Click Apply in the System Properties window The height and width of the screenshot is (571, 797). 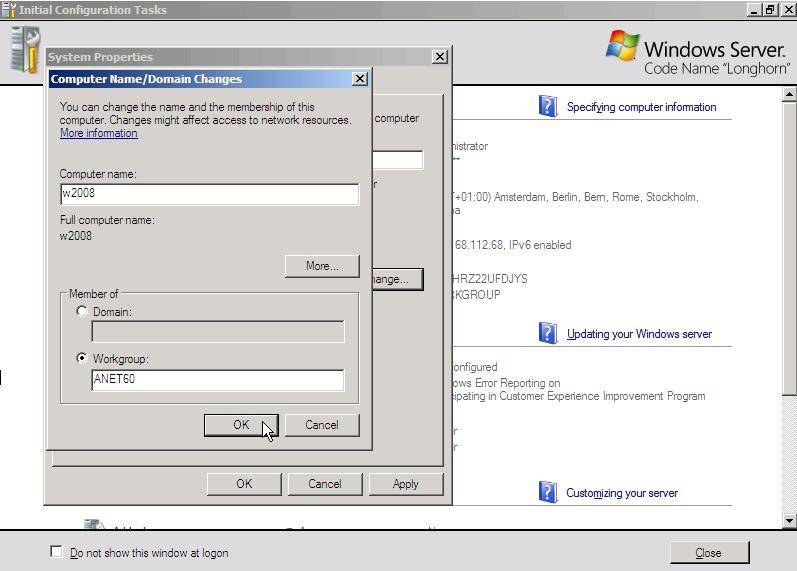[x=406, y=484]
